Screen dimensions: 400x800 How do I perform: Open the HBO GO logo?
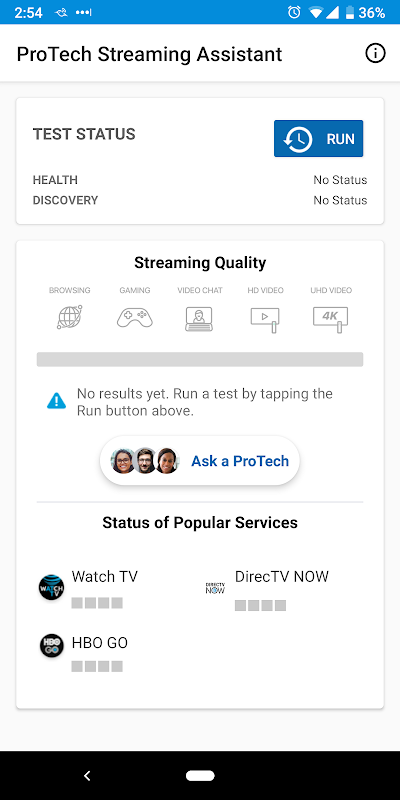click(x=52, y=645)
